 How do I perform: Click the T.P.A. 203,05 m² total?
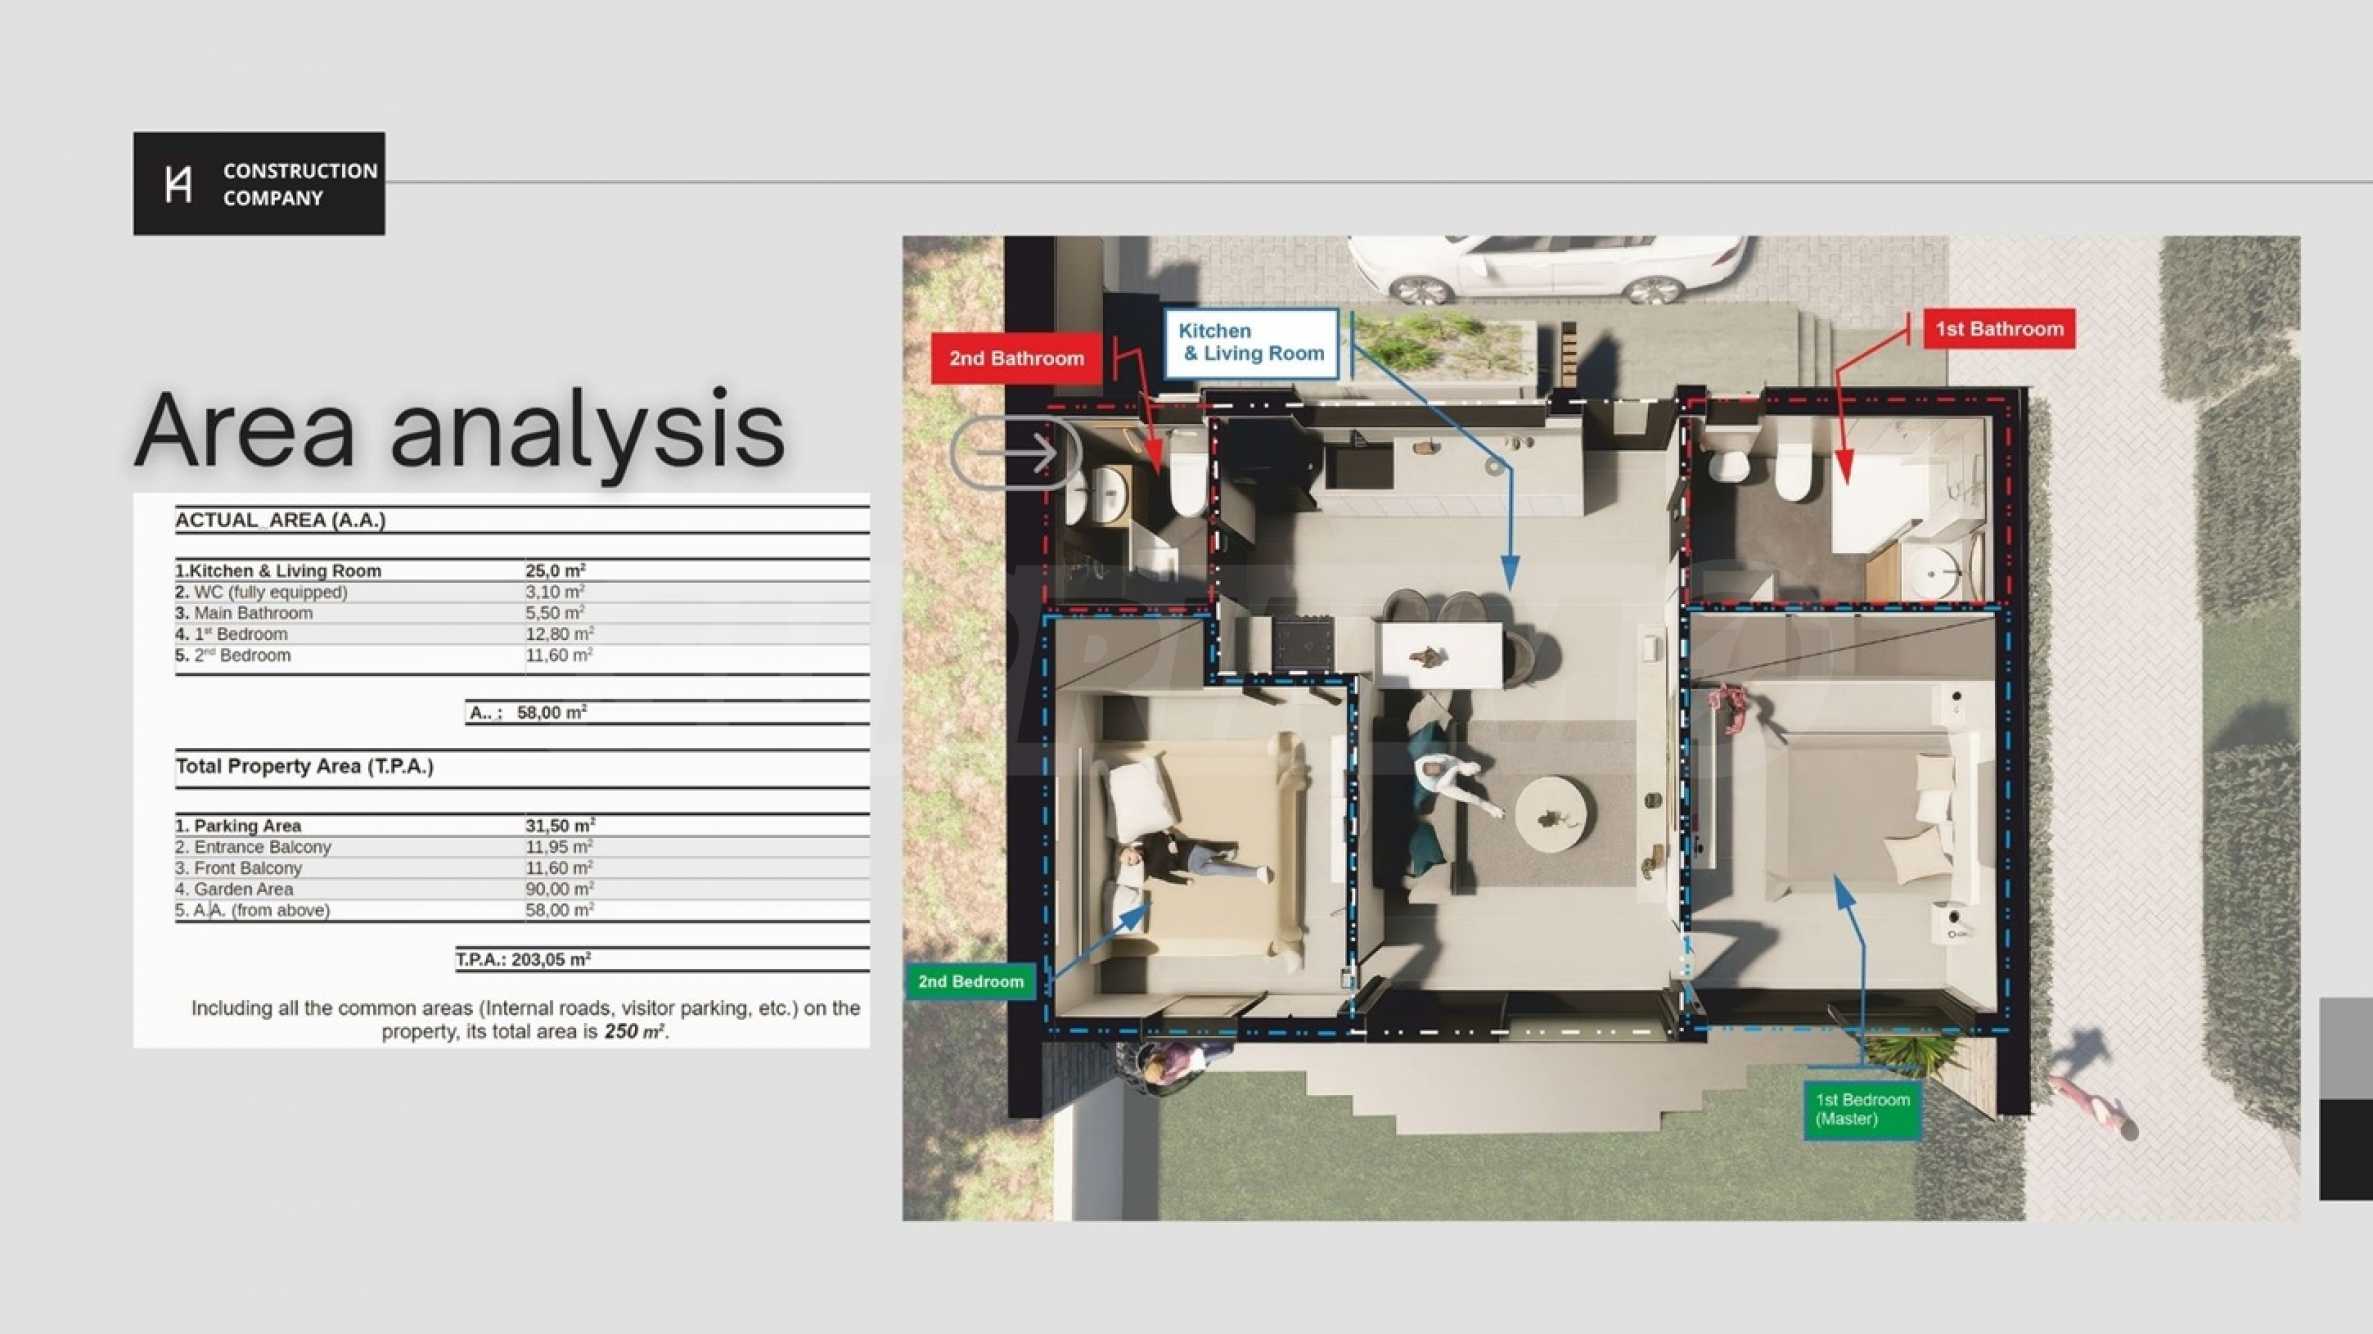[x=523, y=960]
